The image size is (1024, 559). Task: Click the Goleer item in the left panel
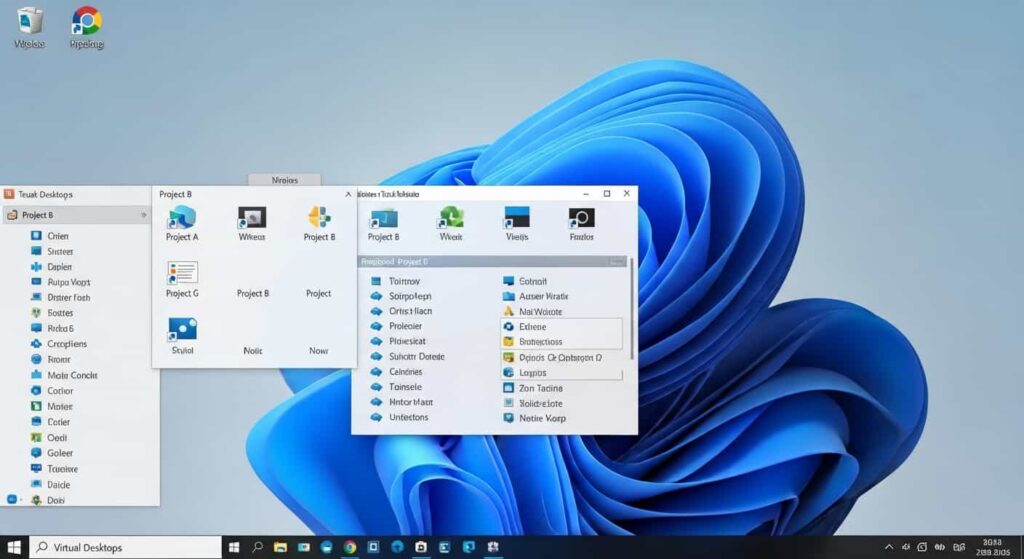click(60, 453)
